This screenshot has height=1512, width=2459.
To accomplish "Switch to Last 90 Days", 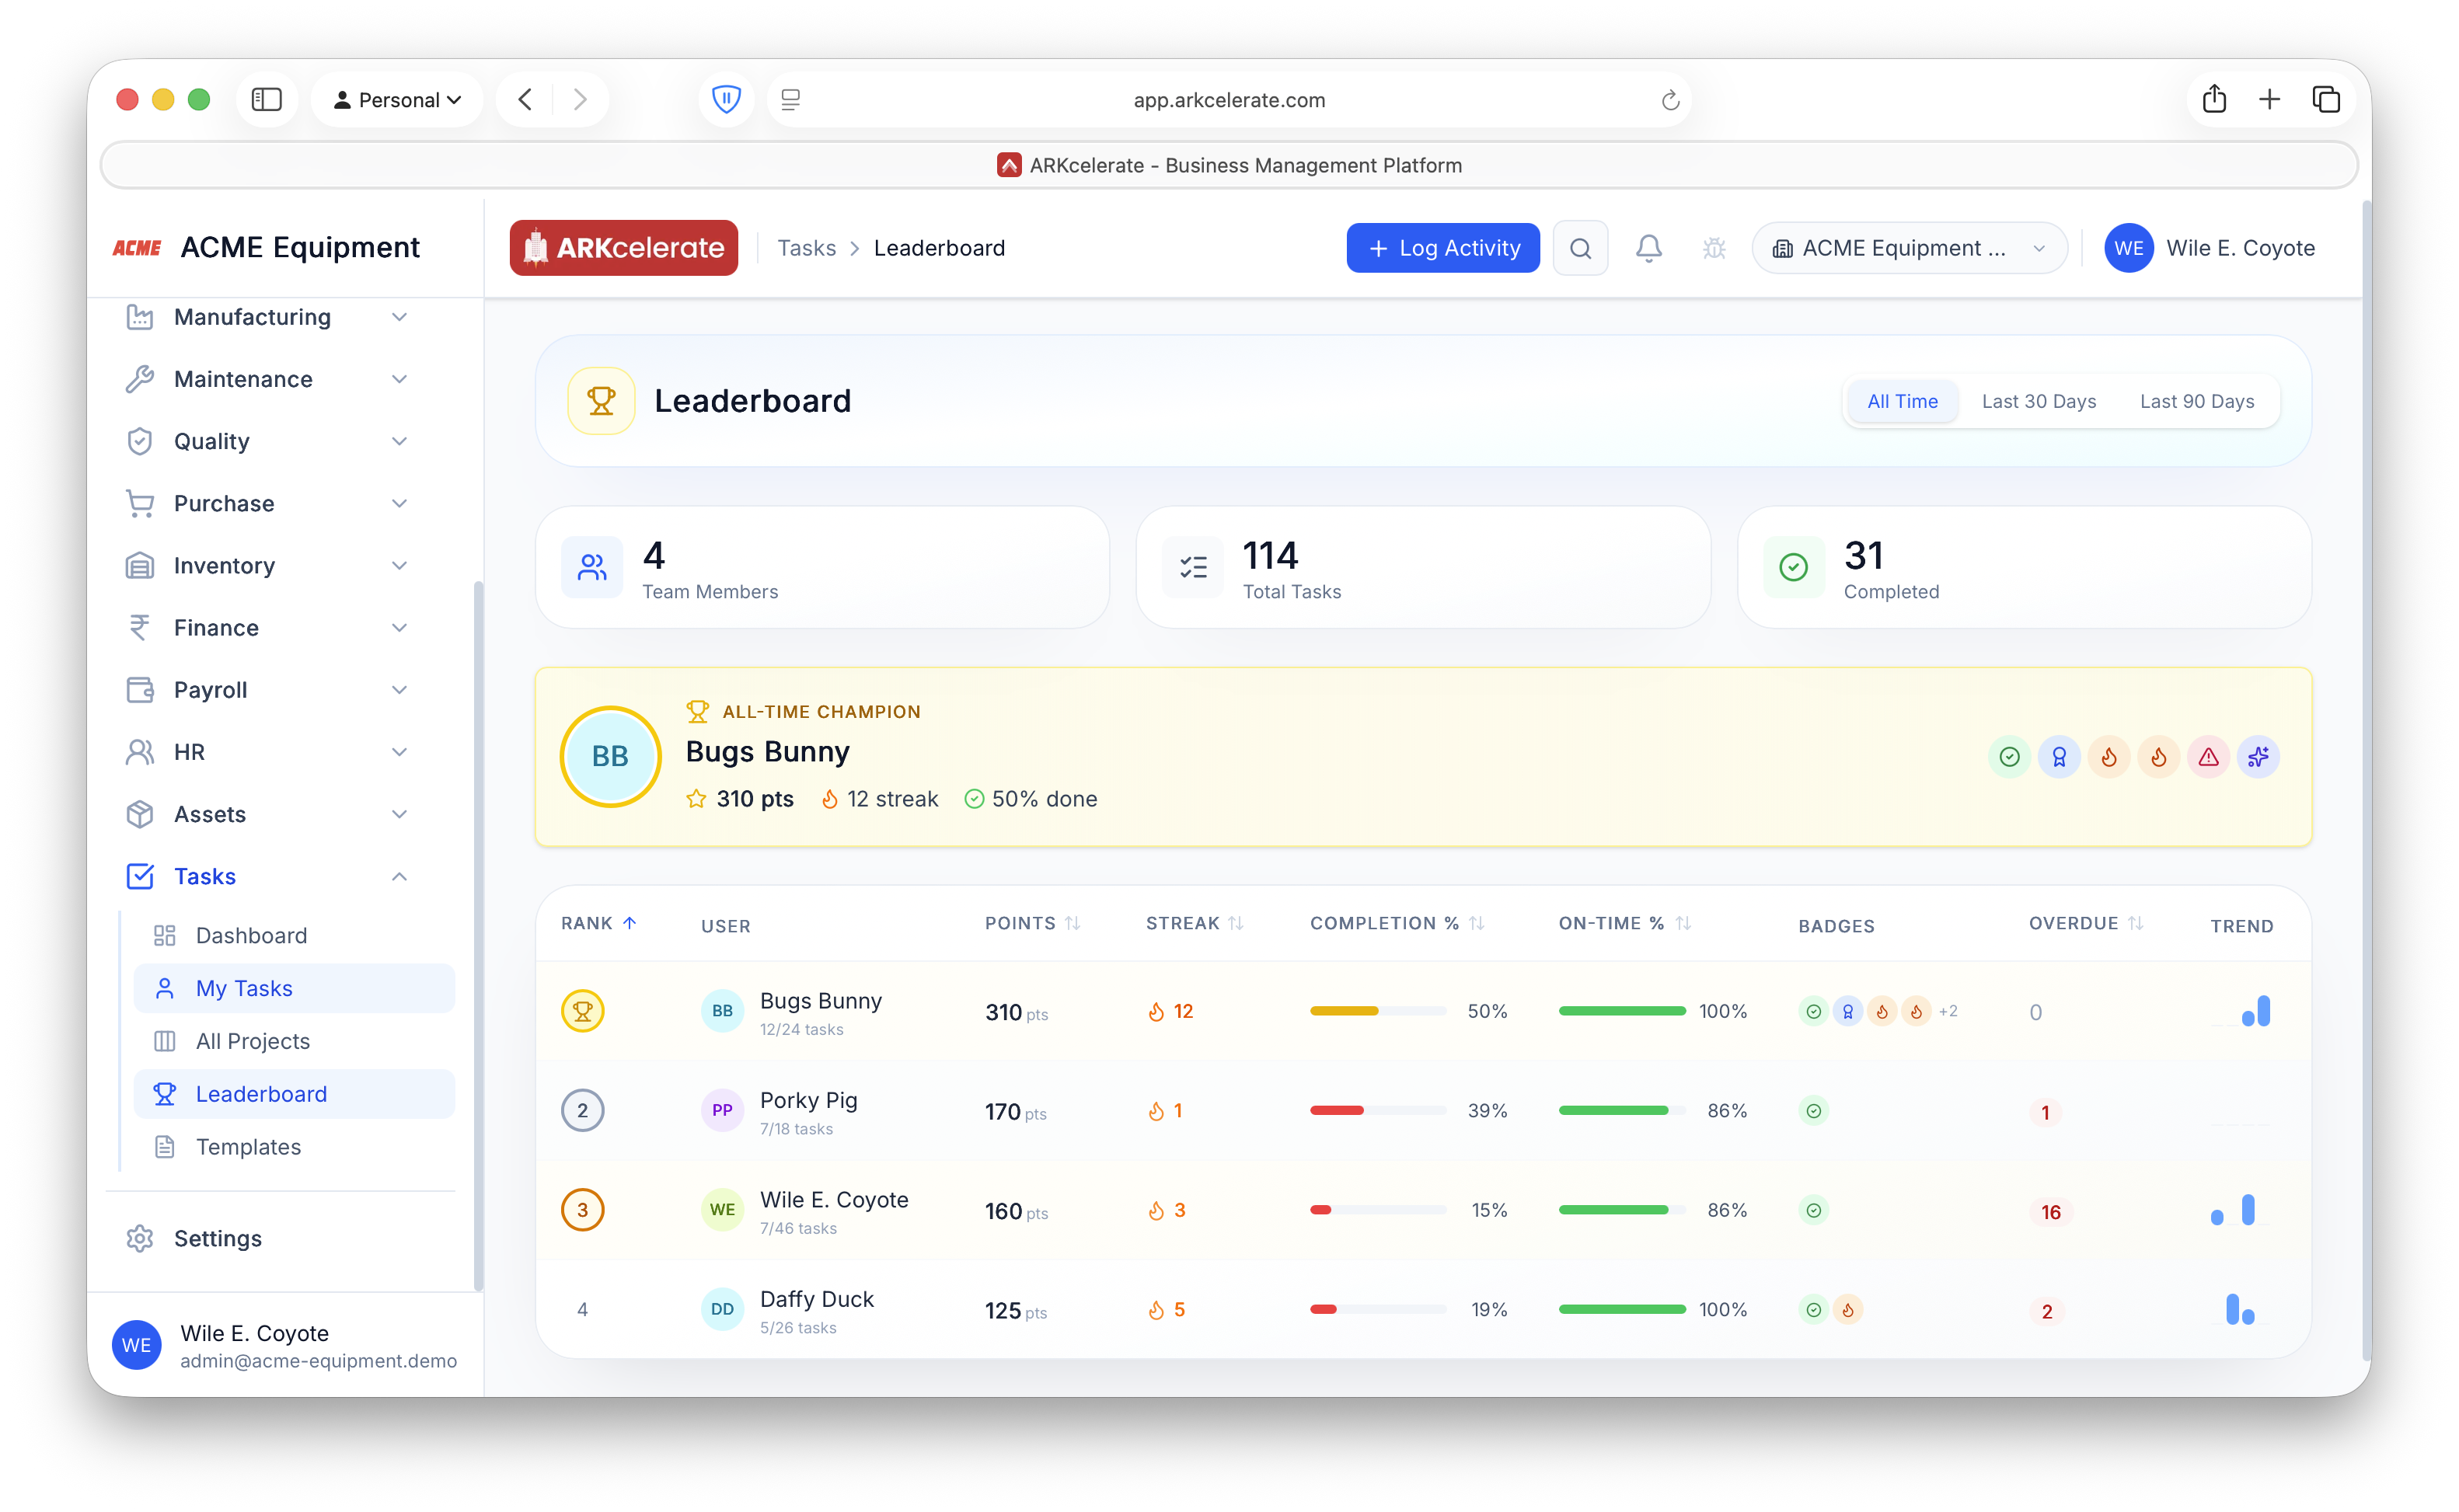I will [x=2196, y=401].
